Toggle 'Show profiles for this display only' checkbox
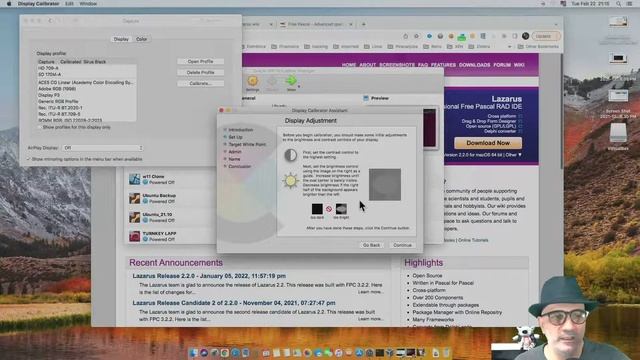Viewport: 640px width, 360px height. click(x=40, y=127)
